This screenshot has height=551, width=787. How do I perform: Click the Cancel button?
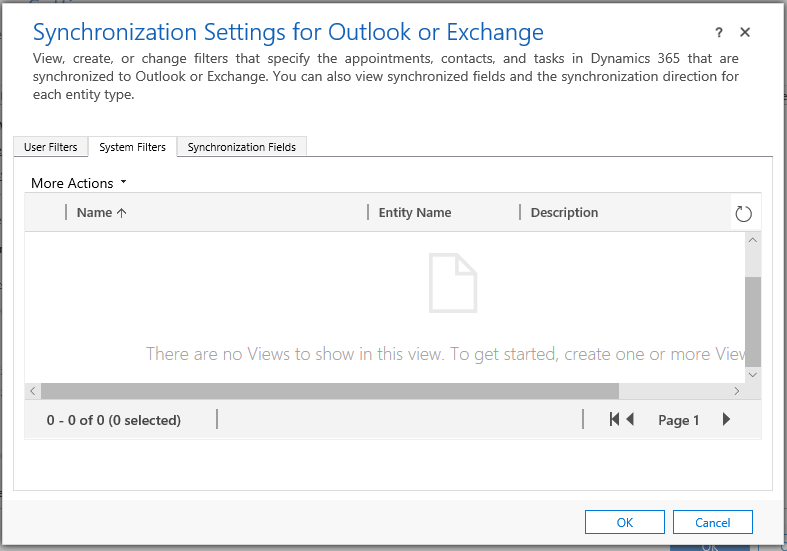coord(713,522)
